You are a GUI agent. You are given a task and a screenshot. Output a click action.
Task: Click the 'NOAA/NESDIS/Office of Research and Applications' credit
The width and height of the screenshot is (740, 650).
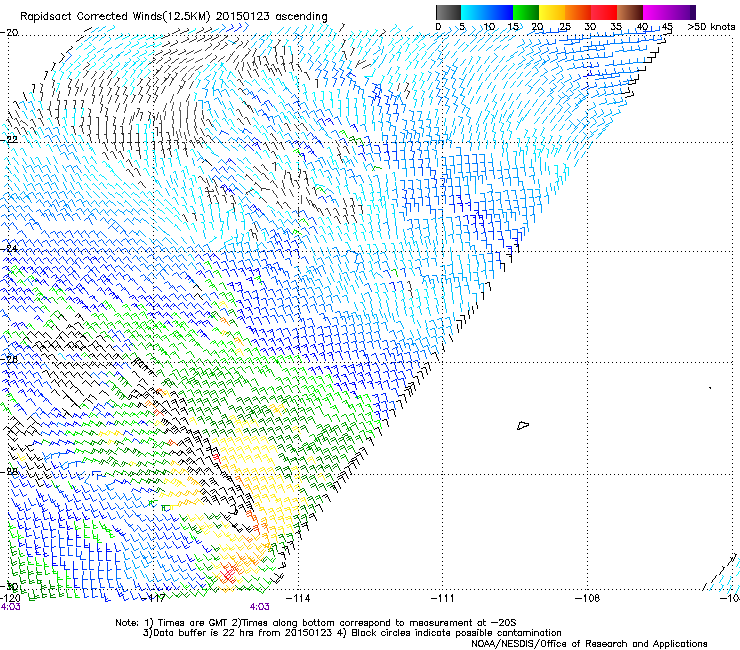point(589,644)
